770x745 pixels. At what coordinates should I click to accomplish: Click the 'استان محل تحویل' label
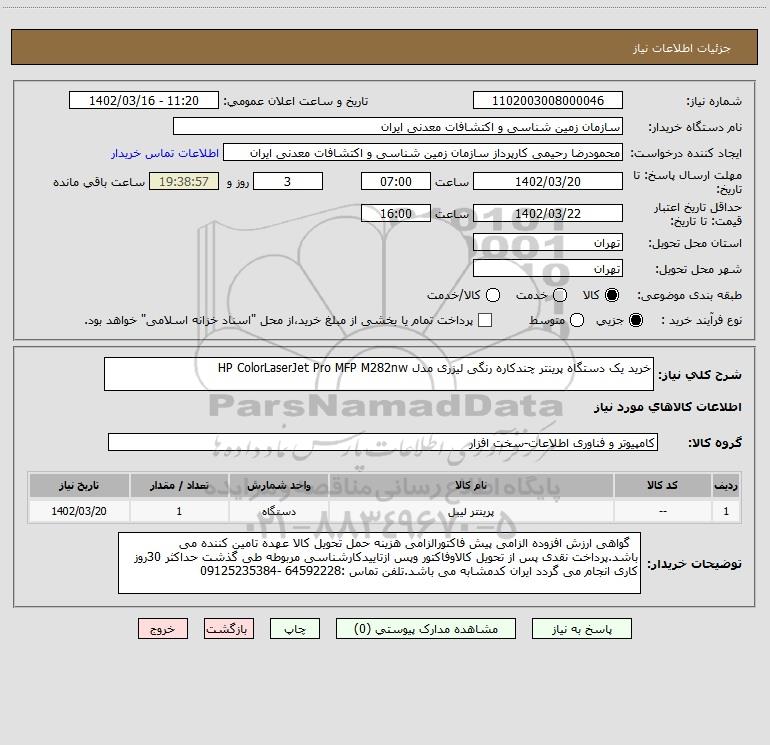tap(695, 243)
